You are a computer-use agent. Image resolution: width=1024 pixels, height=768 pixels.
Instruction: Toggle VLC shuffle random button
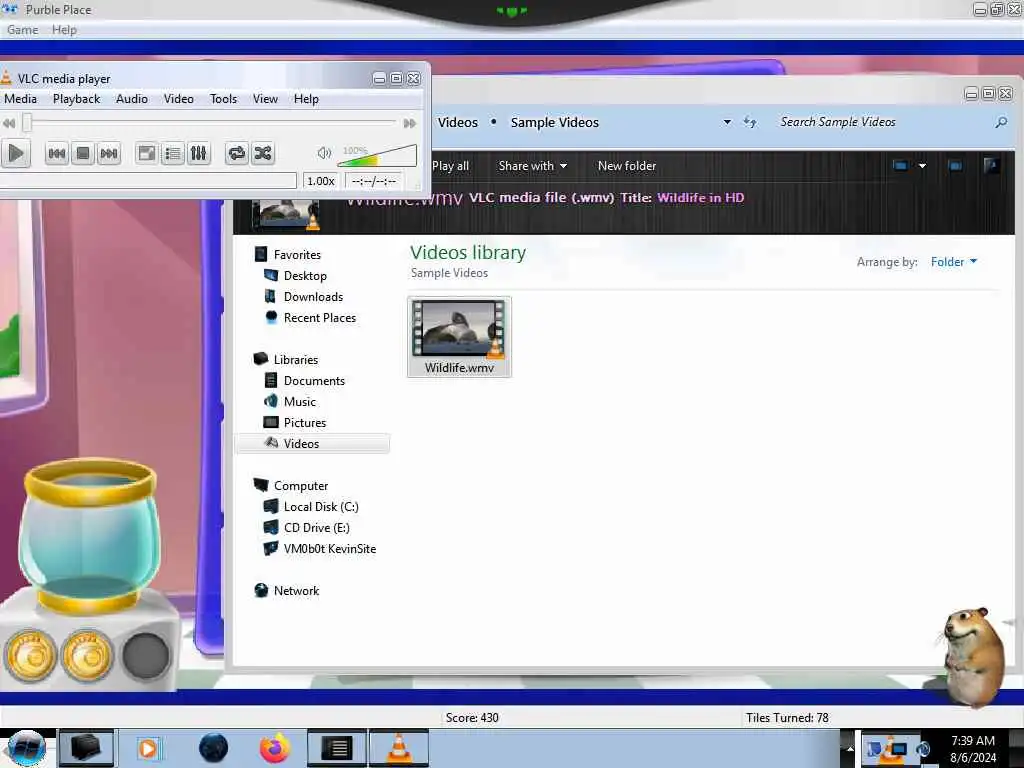[x=263, y=153]
